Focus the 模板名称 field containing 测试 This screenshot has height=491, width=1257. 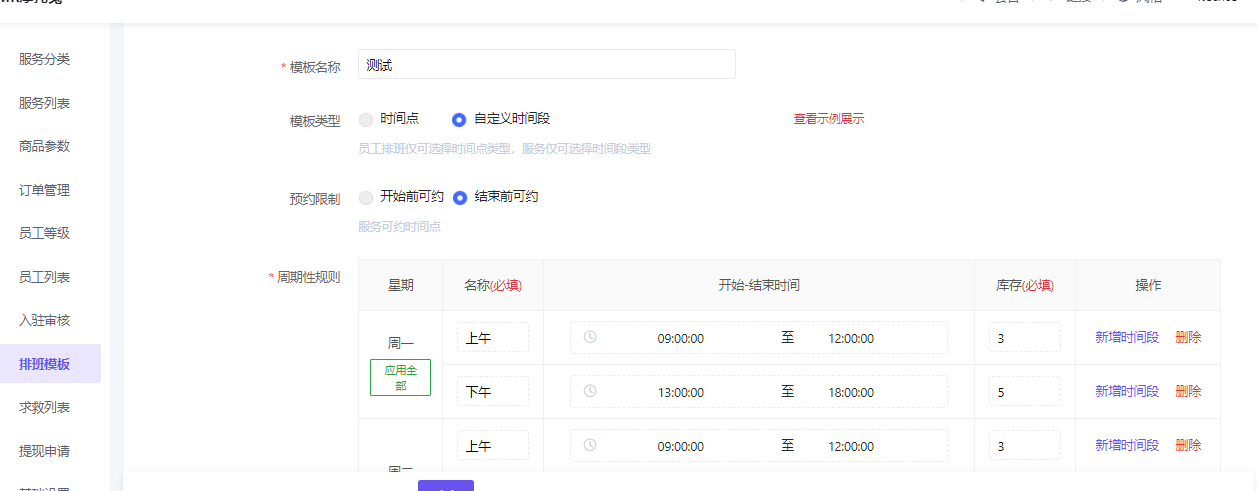click(x=546, y=65)
